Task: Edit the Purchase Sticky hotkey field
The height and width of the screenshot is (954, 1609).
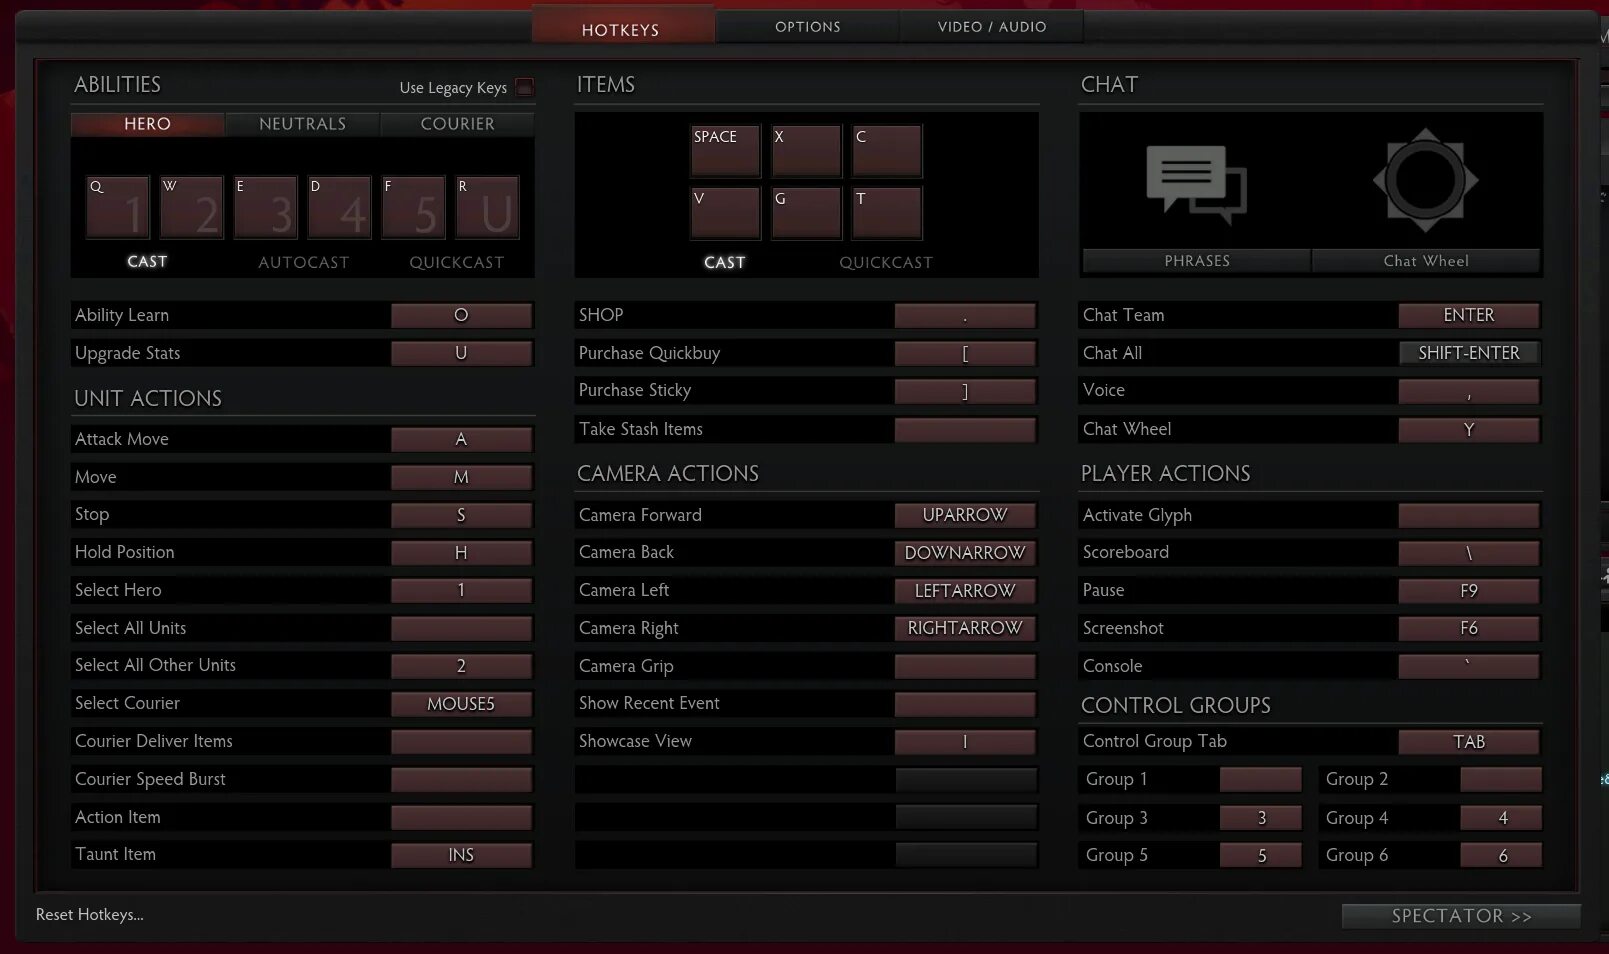Action: pyautogui.click(x=965, y=391)
